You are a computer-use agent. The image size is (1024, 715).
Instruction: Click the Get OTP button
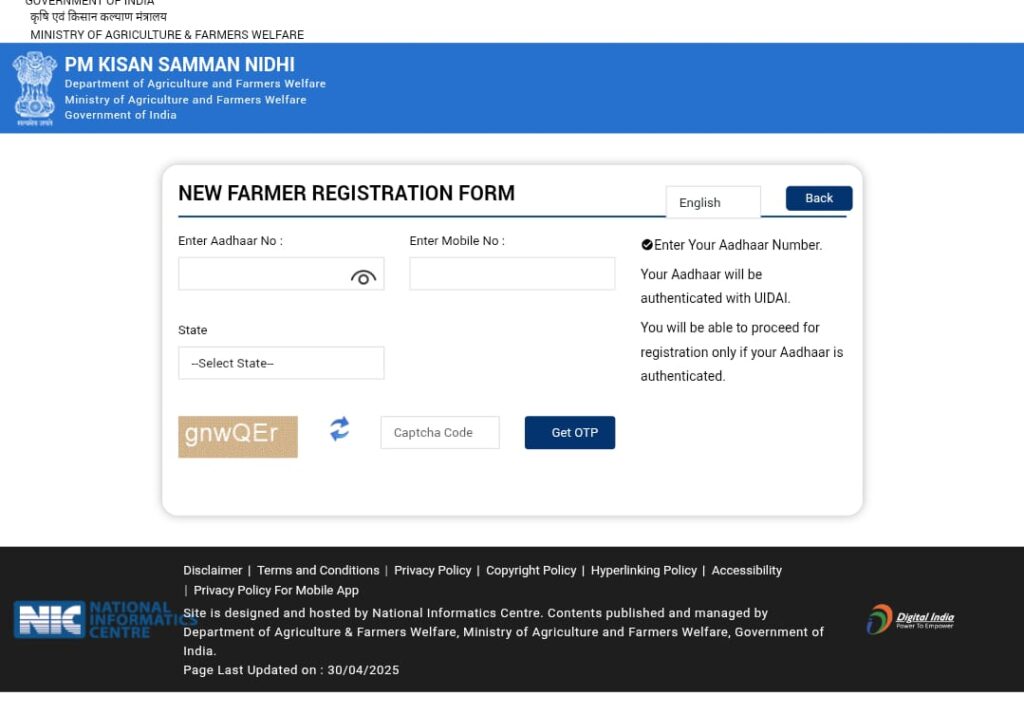click(569, 432)
